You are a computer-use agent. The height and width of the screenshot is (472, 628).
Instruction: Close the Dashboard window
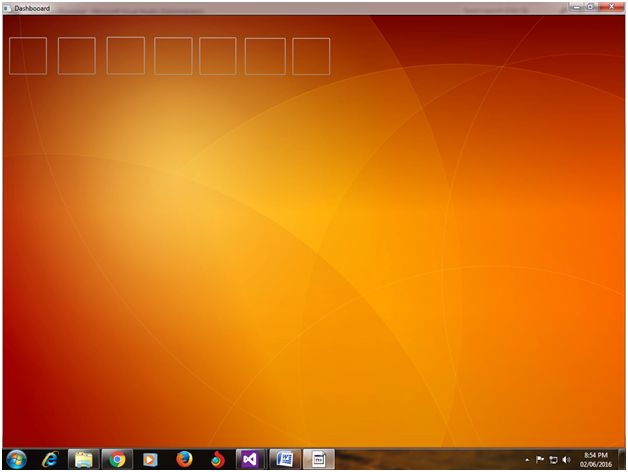(611, 7)
